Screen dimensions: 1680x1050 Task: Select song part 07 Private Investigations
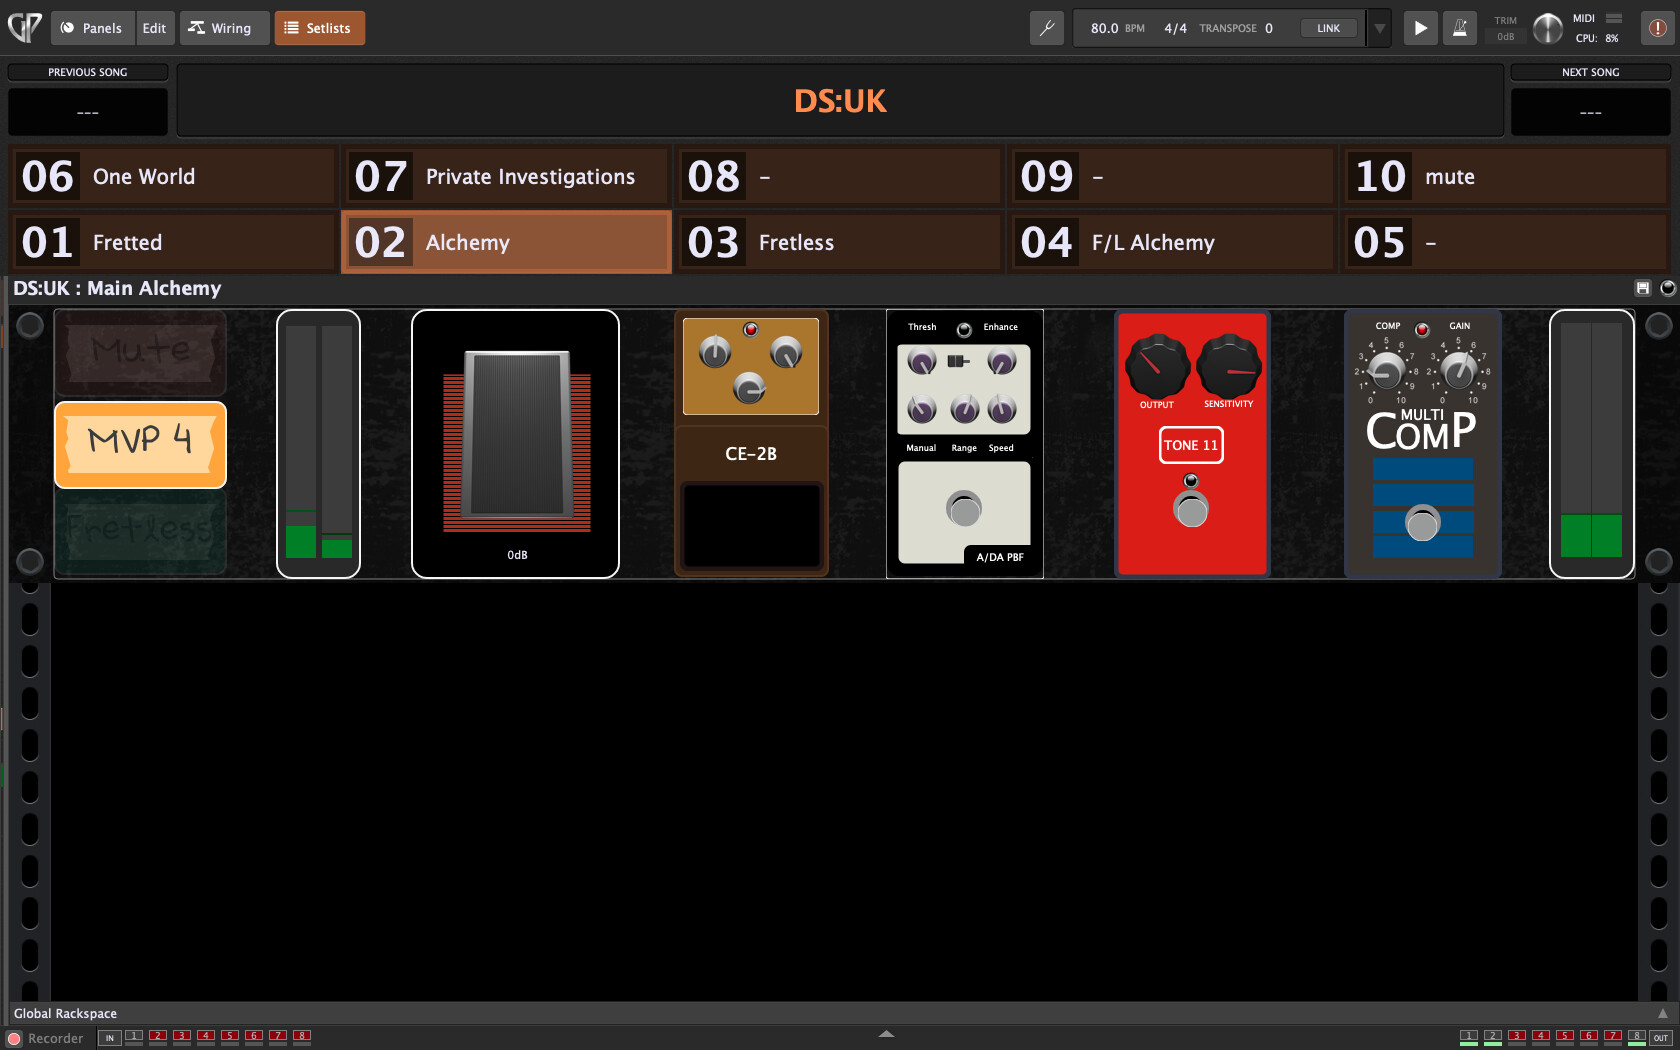click(506, 176)
